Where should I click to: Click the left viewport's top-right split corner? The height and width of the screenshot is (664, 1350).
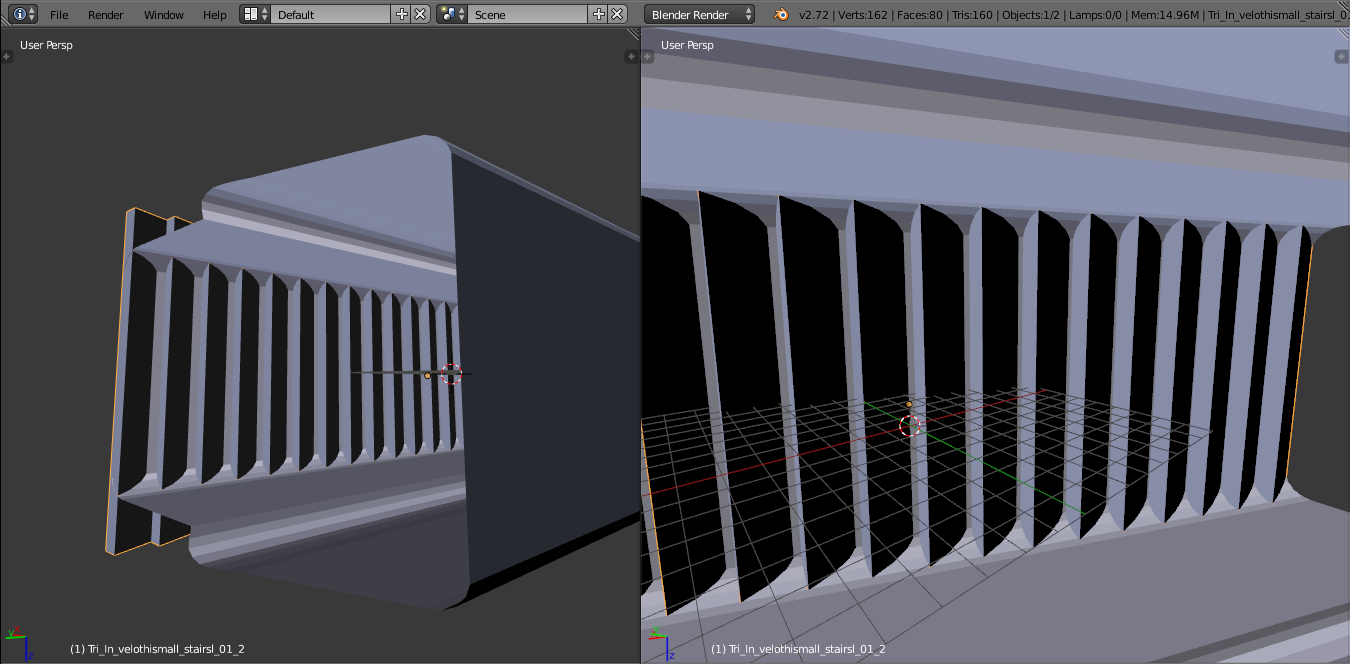(x=632, y=34)
